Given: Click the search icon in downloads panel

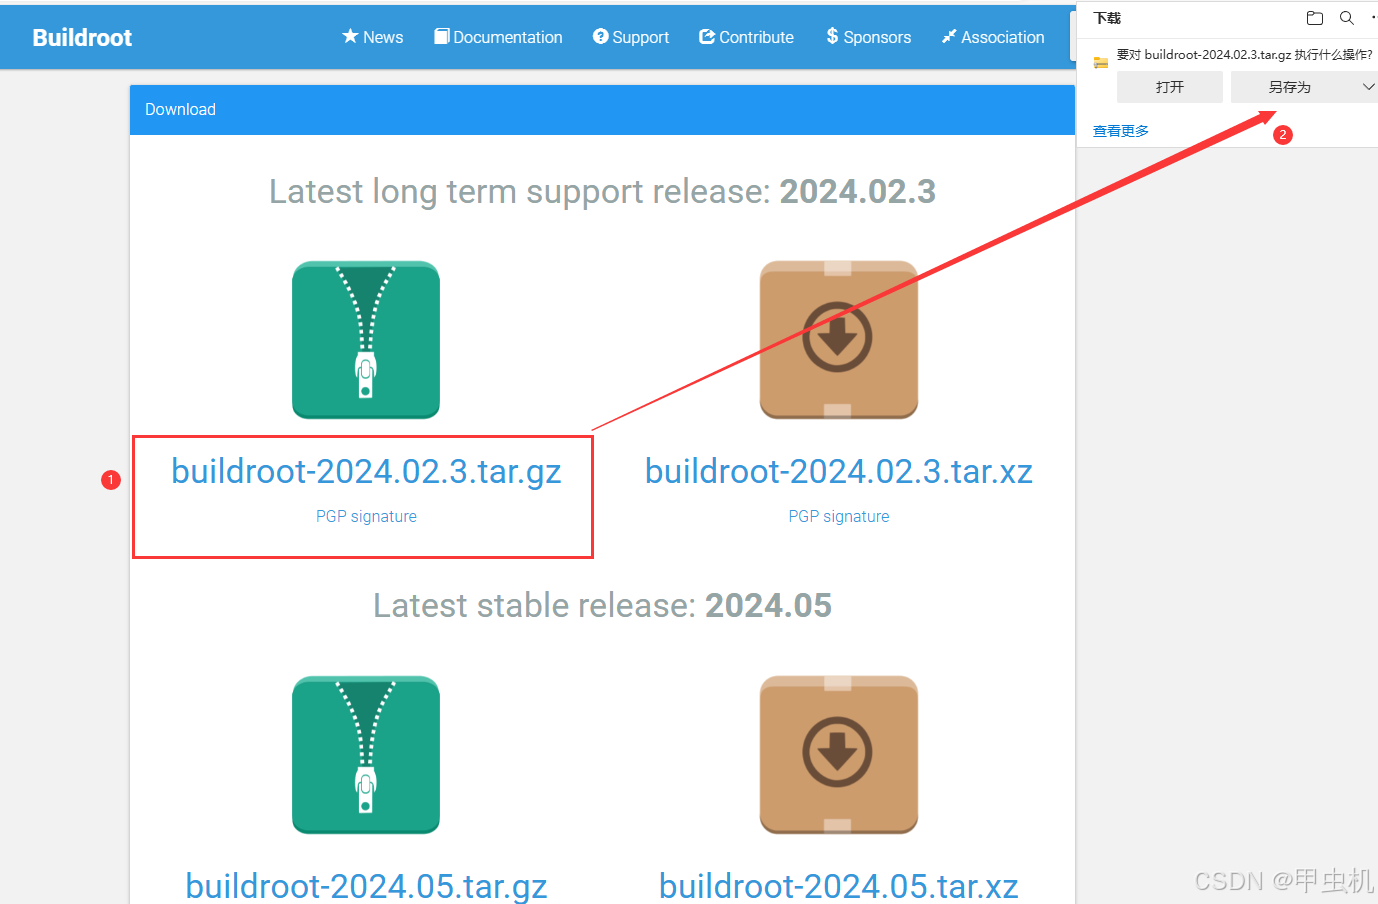Looking at the screenshot, I should coord(1347,18).
